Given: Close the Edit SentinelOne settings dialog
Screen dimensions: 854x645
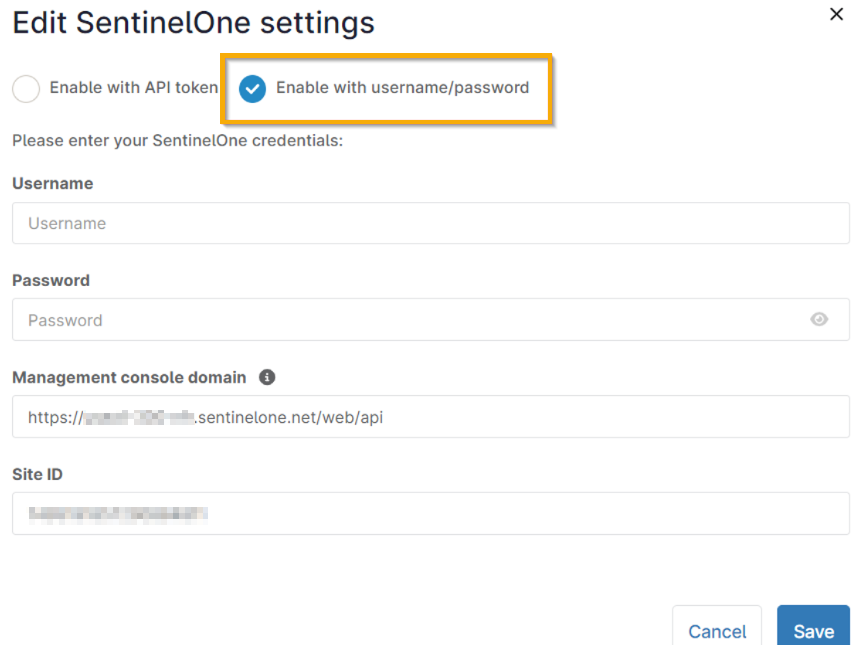Looking at the screenshot, I should click(837, 14).
